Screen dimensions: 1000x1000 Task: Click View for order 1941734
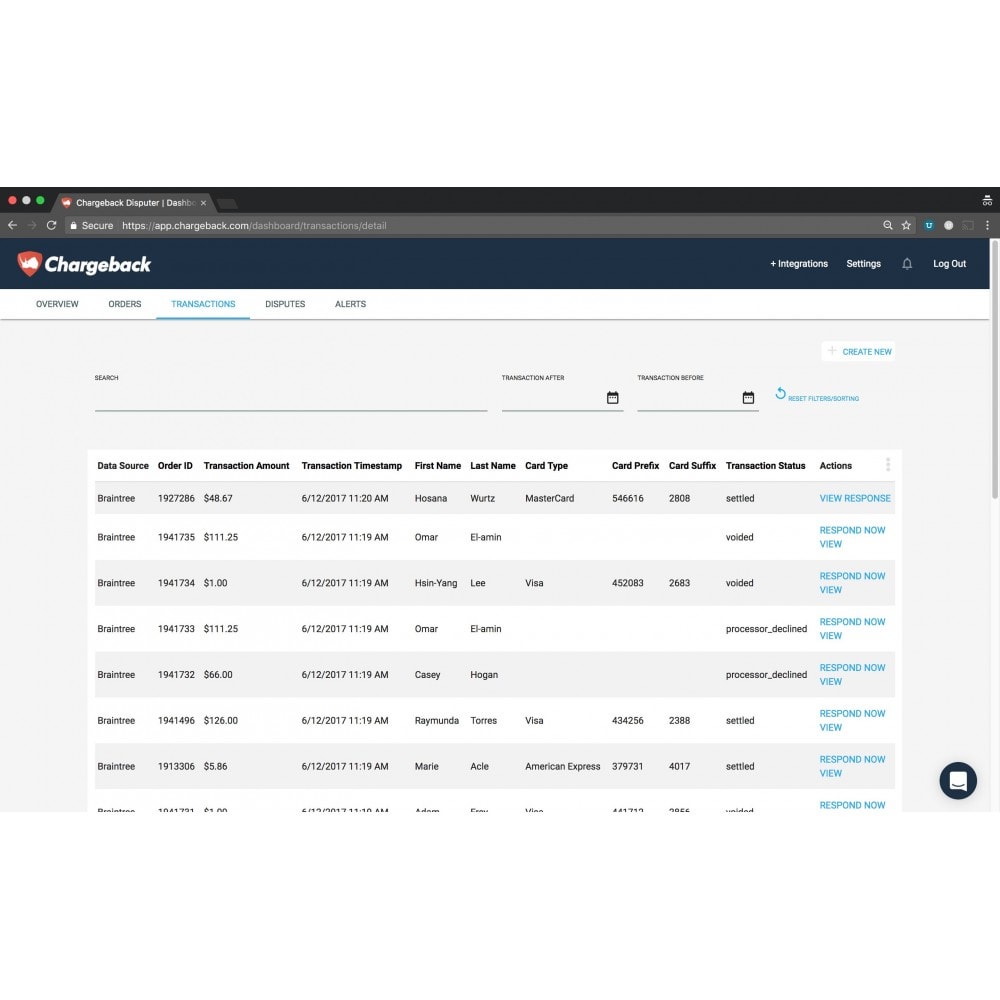[830, 590]
